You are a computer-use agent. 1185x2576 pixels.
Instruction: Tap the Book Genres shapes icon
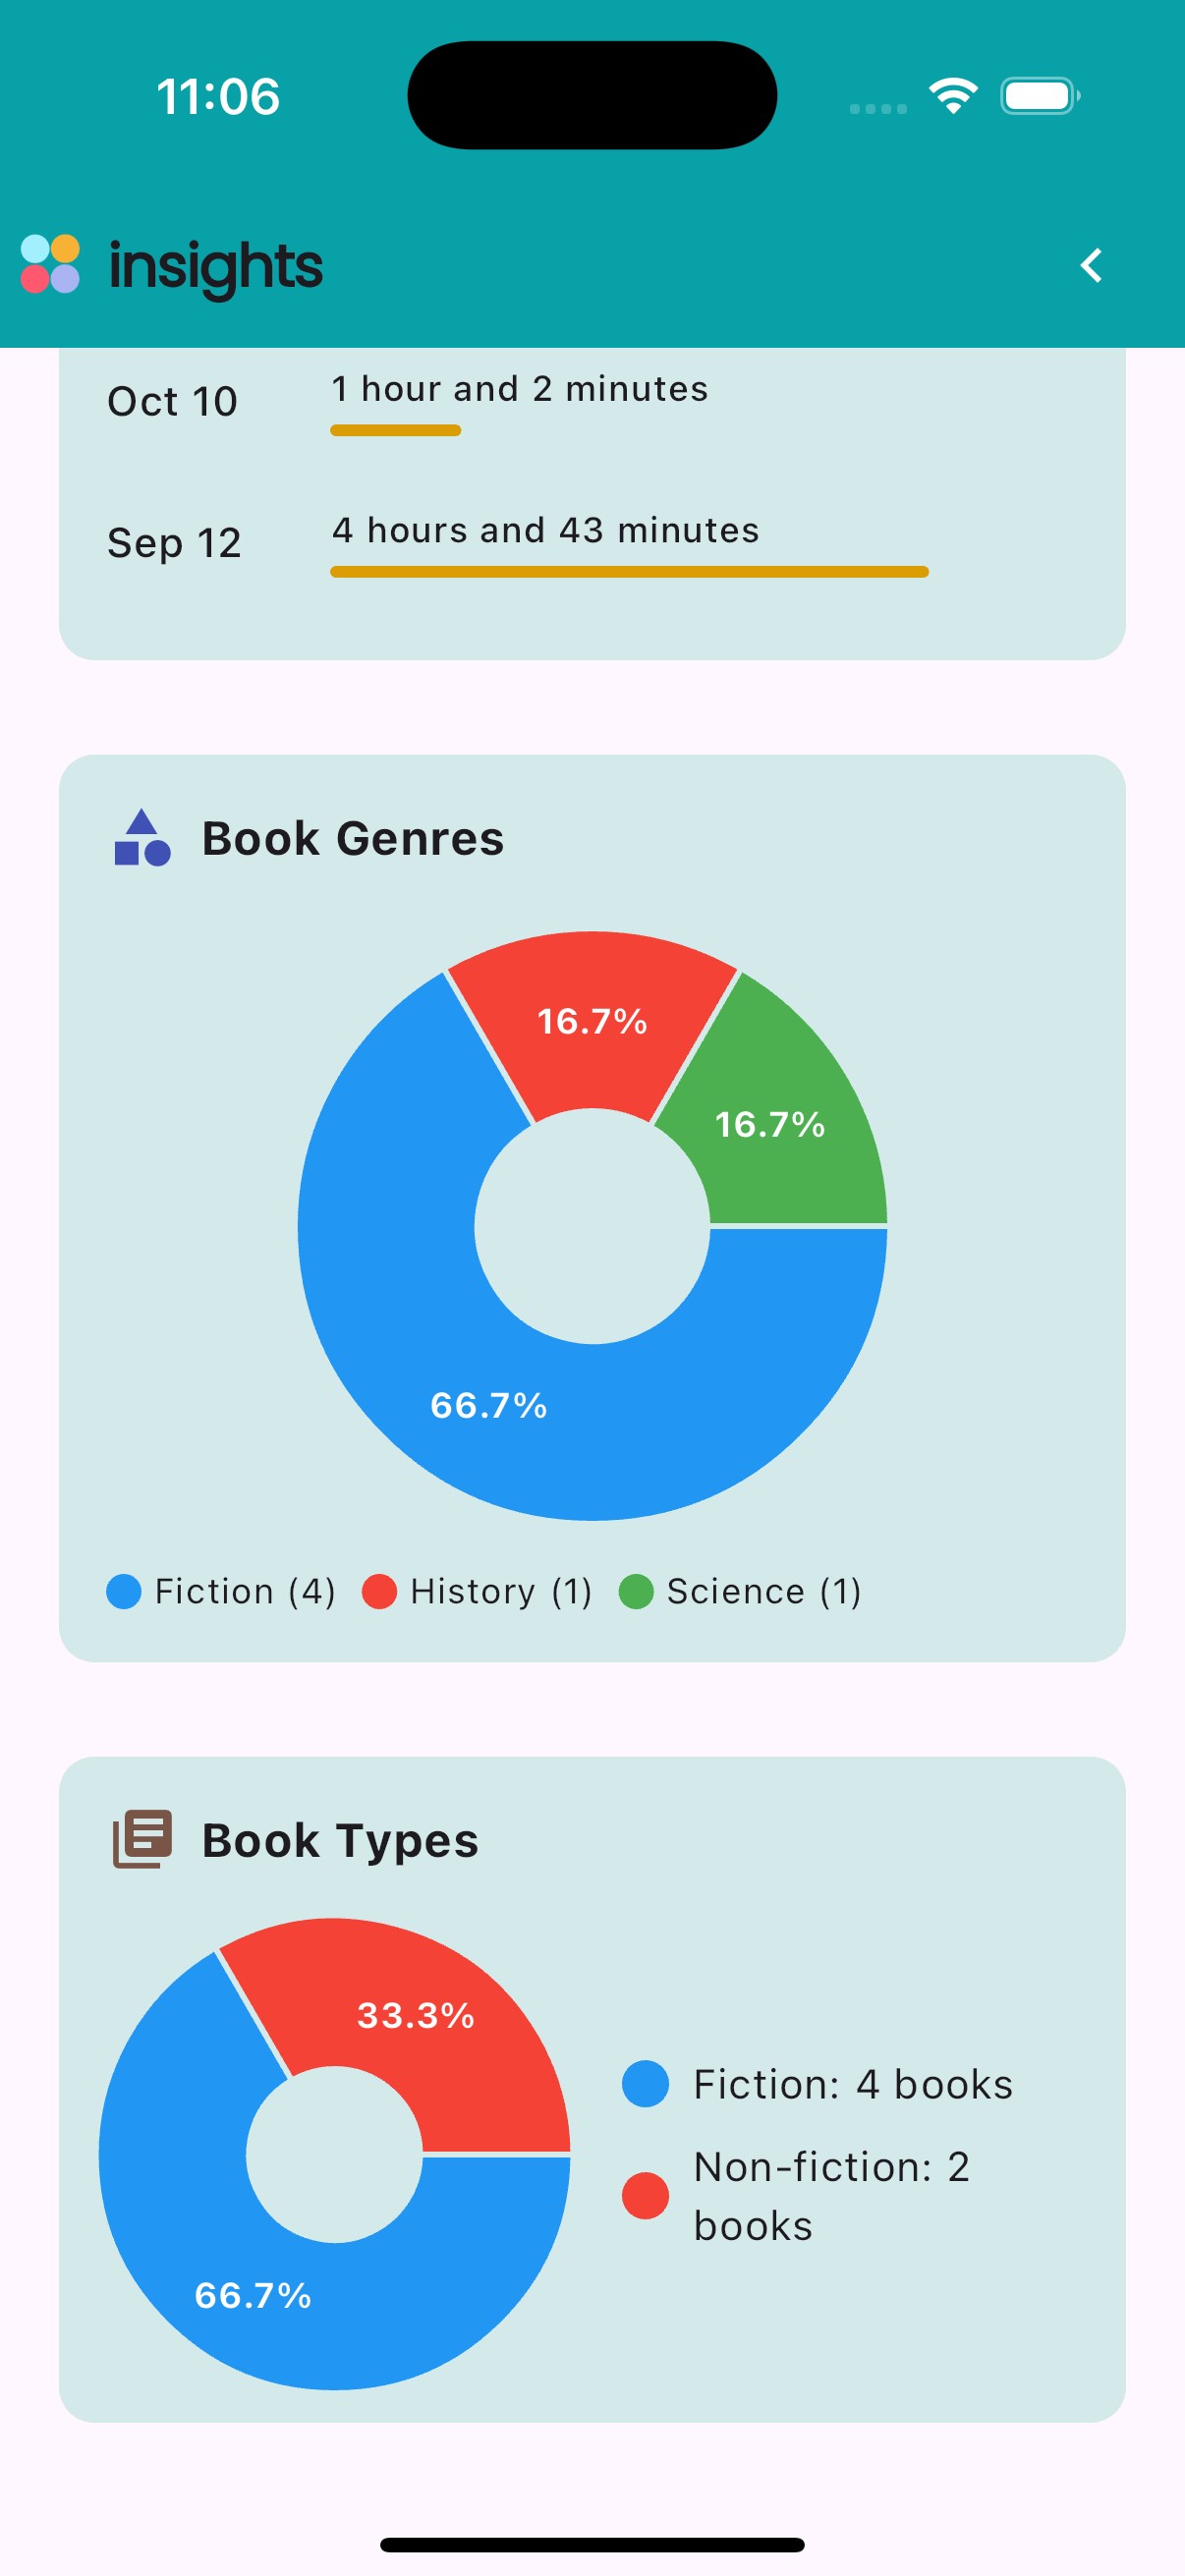point(142,838)
